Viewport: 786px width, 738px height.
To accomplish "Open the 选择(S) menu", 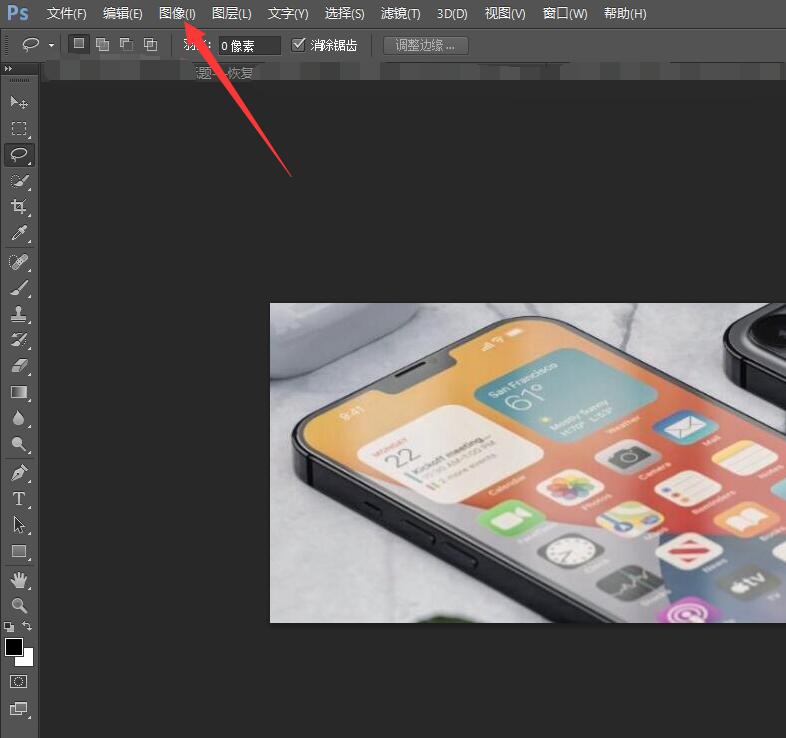I will [344, 13].
